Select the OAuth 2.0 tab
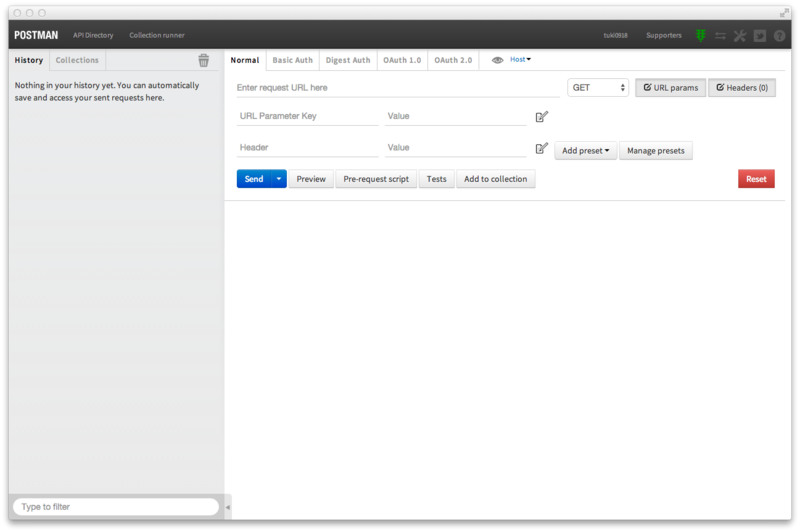Image resolution: width=800 pixels, height=532 pixels. 453,60
